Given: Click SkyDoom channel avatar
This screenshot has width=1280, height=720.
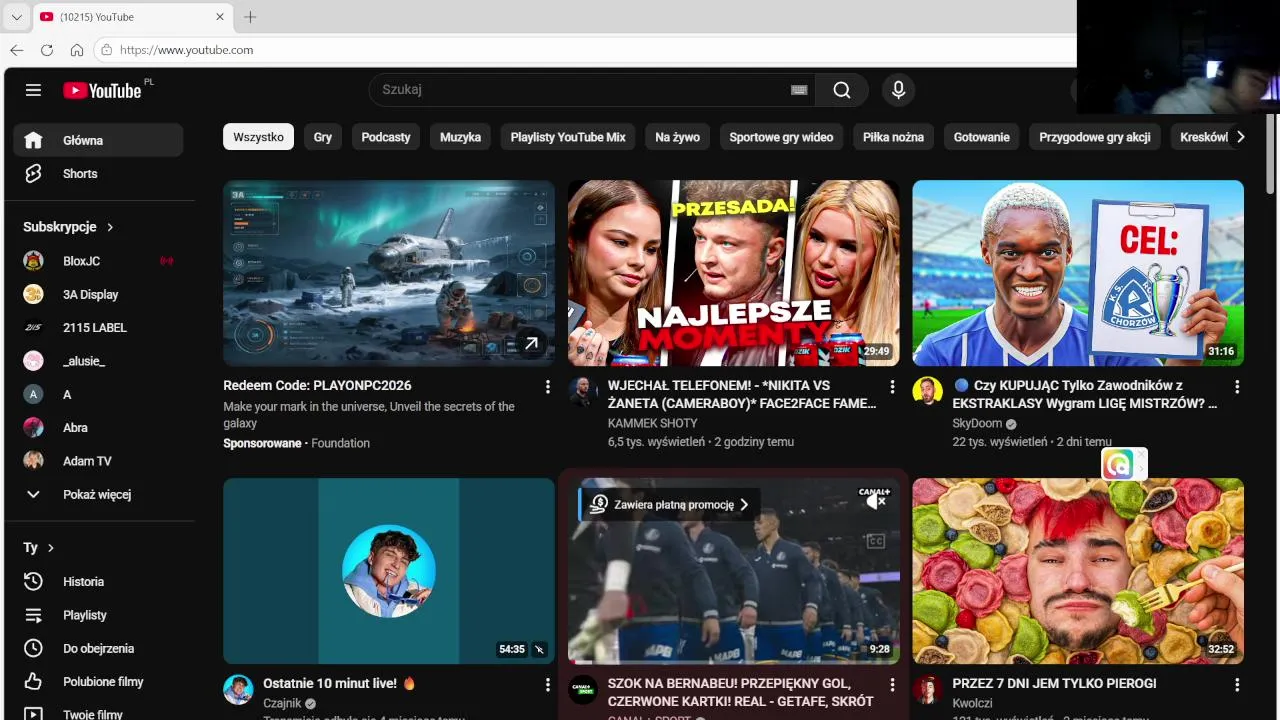Looking at the screenshot, I should coord(928,391).
